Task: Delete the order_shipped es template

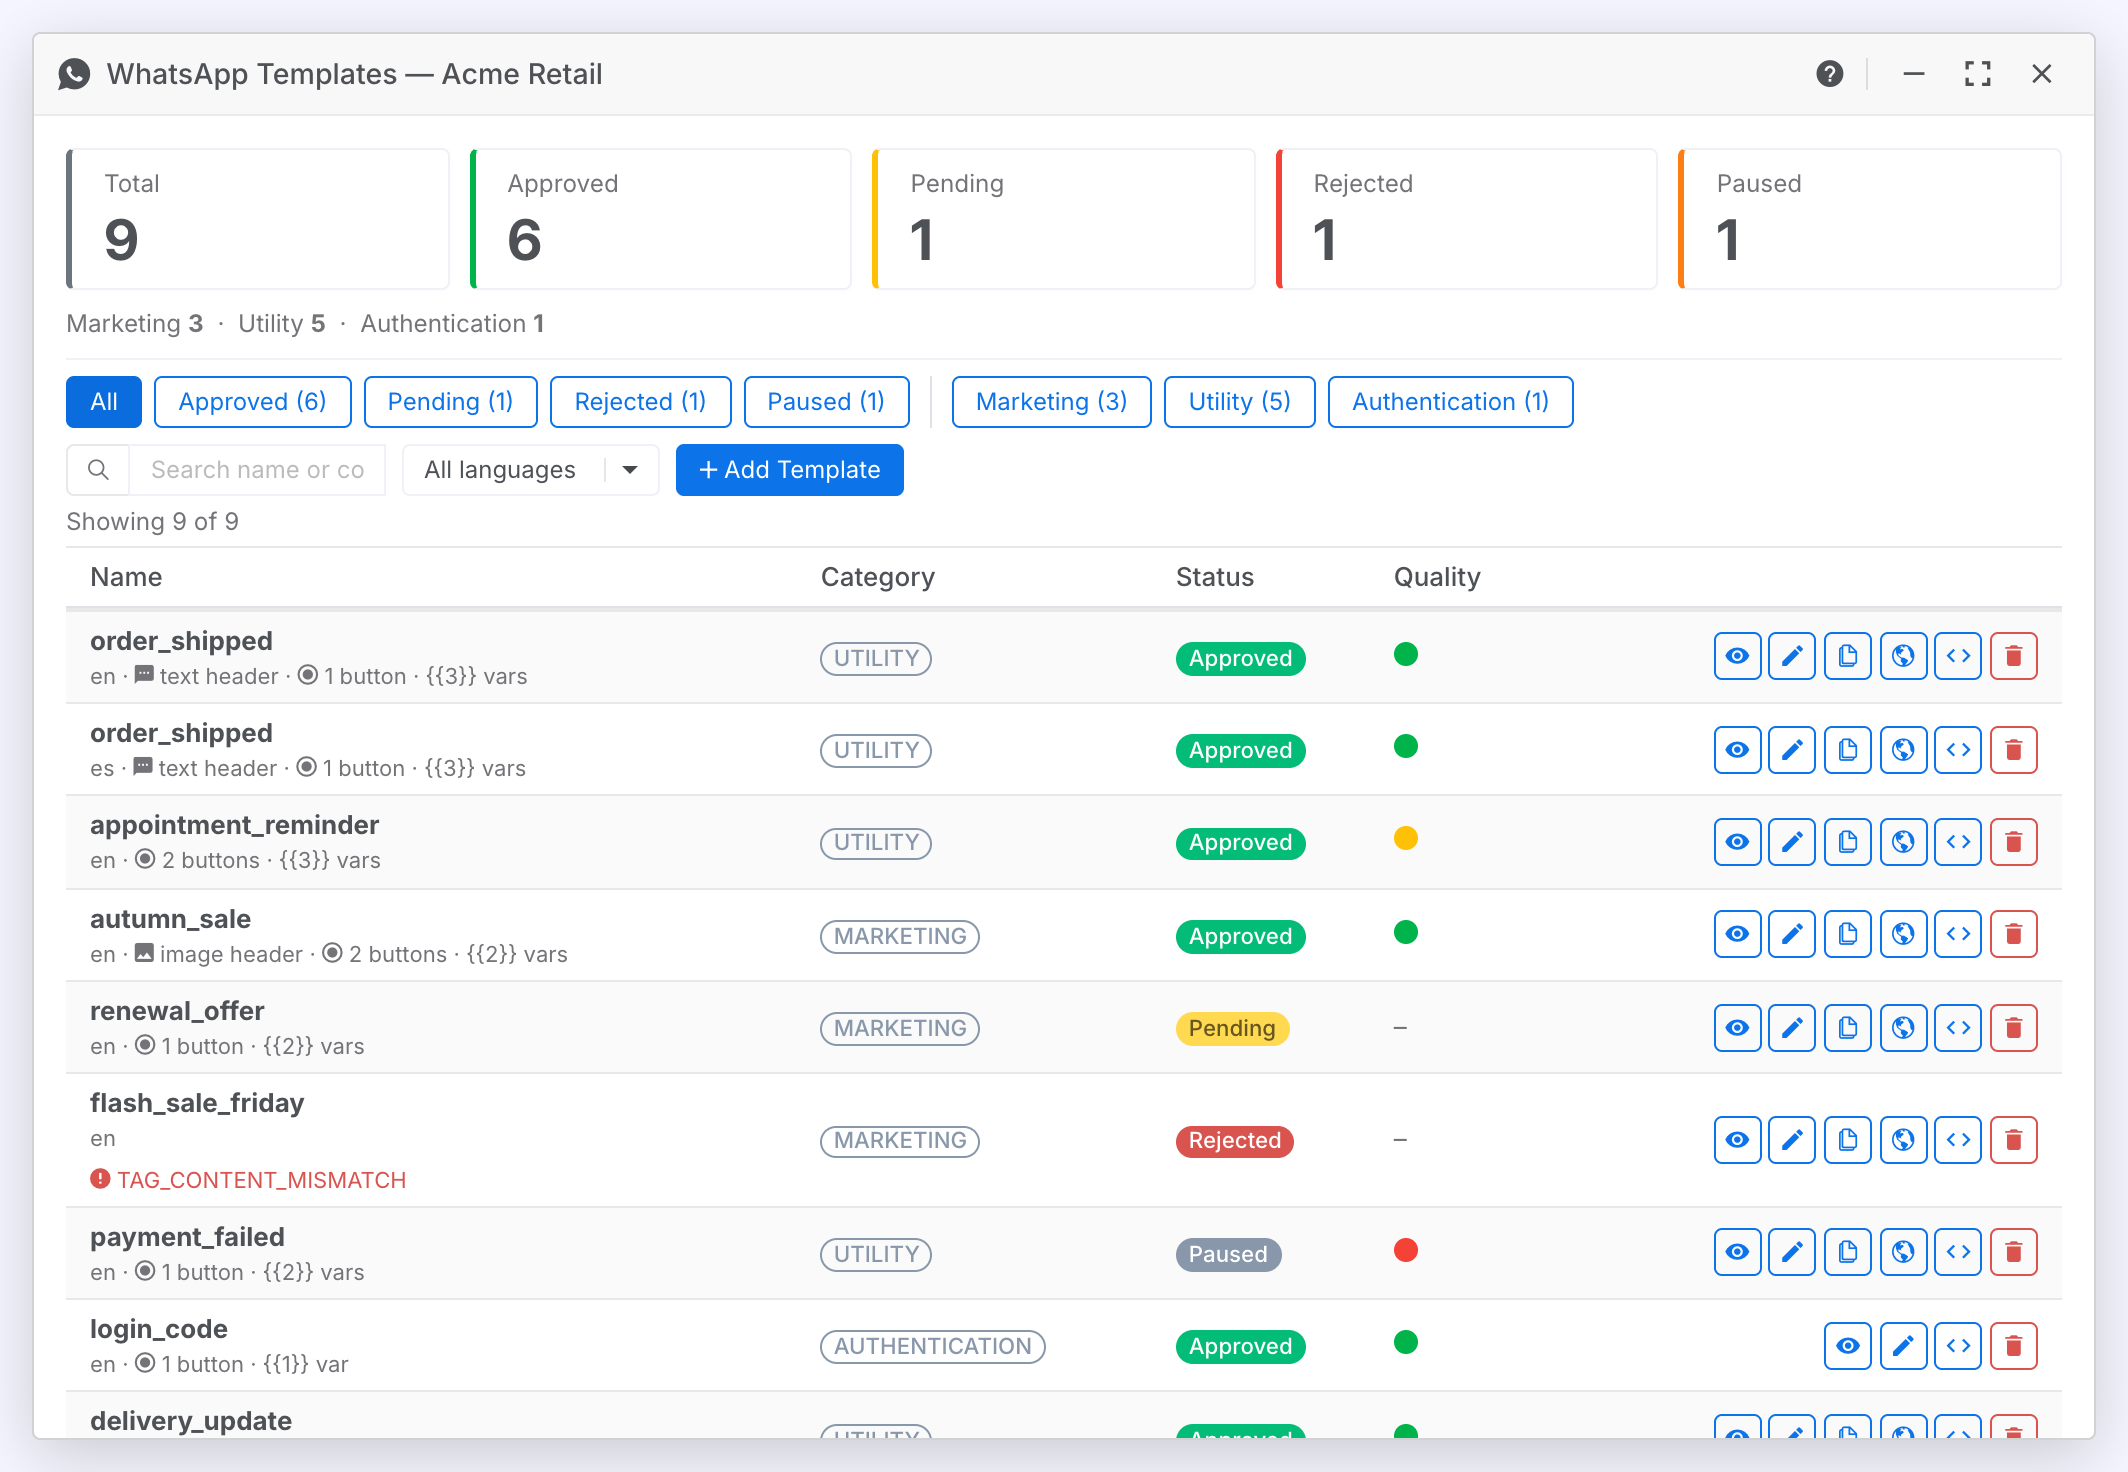Action: coord(2014,750)
